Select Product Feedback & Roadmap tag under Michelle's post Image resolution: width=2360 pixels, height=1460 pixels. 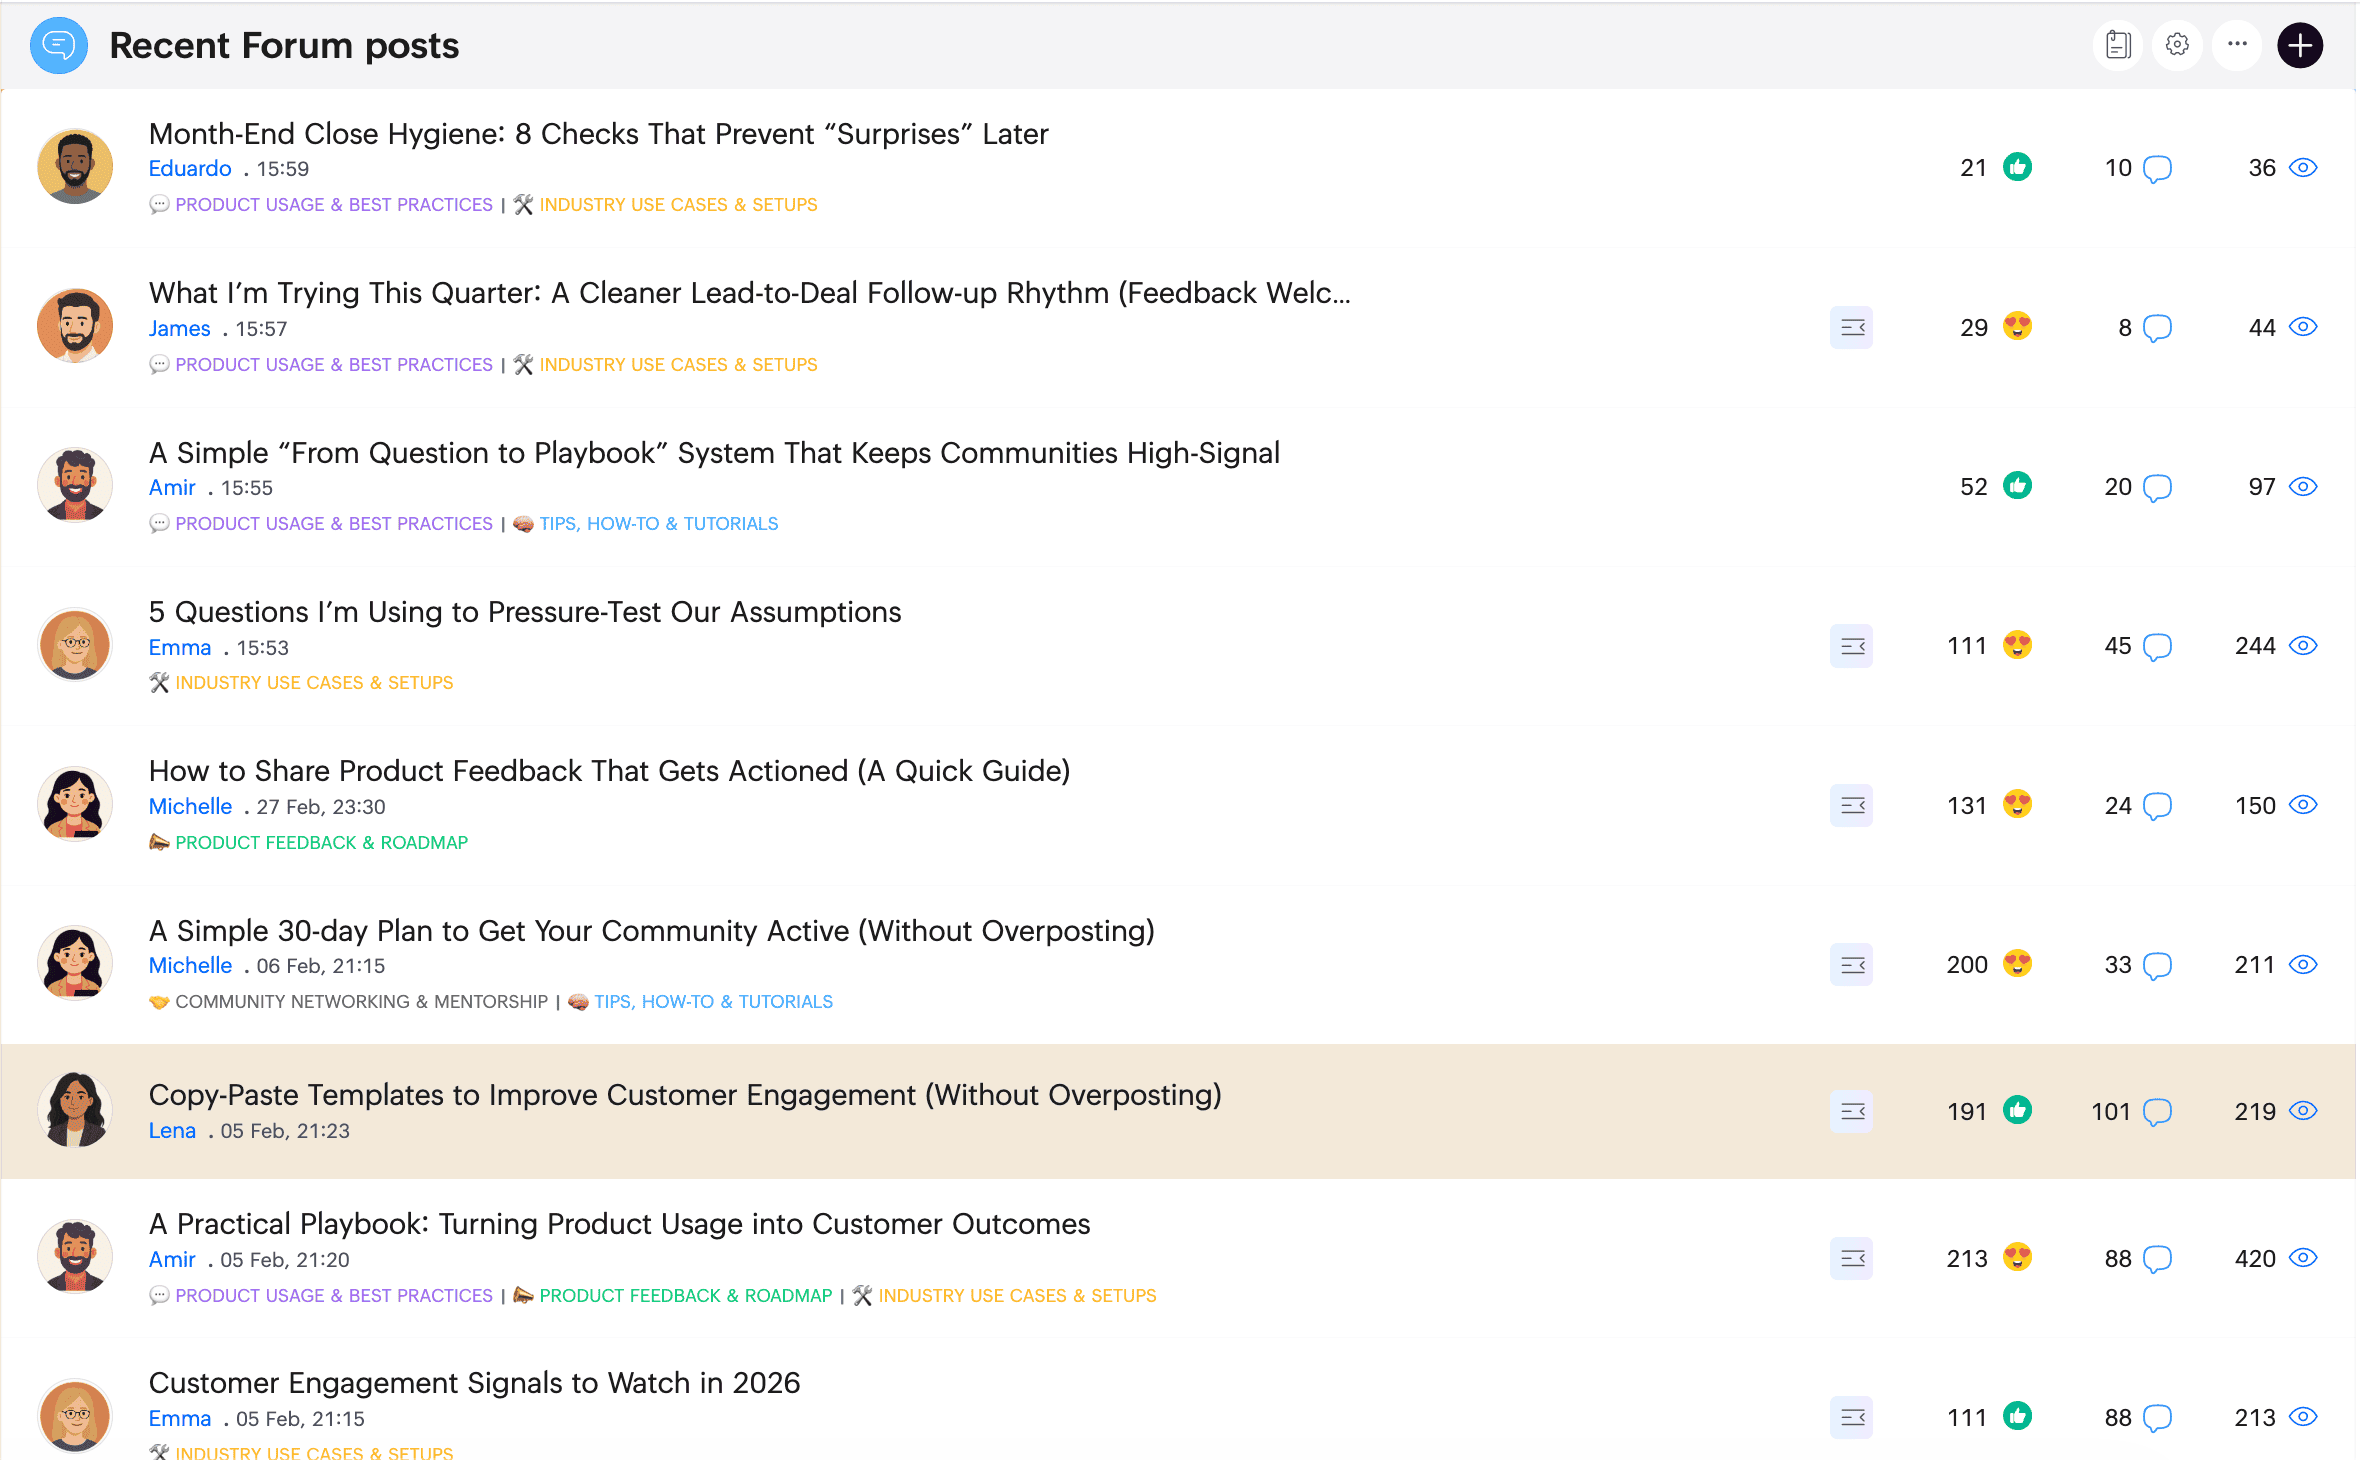pyautogui.click(x=321, y=843)
